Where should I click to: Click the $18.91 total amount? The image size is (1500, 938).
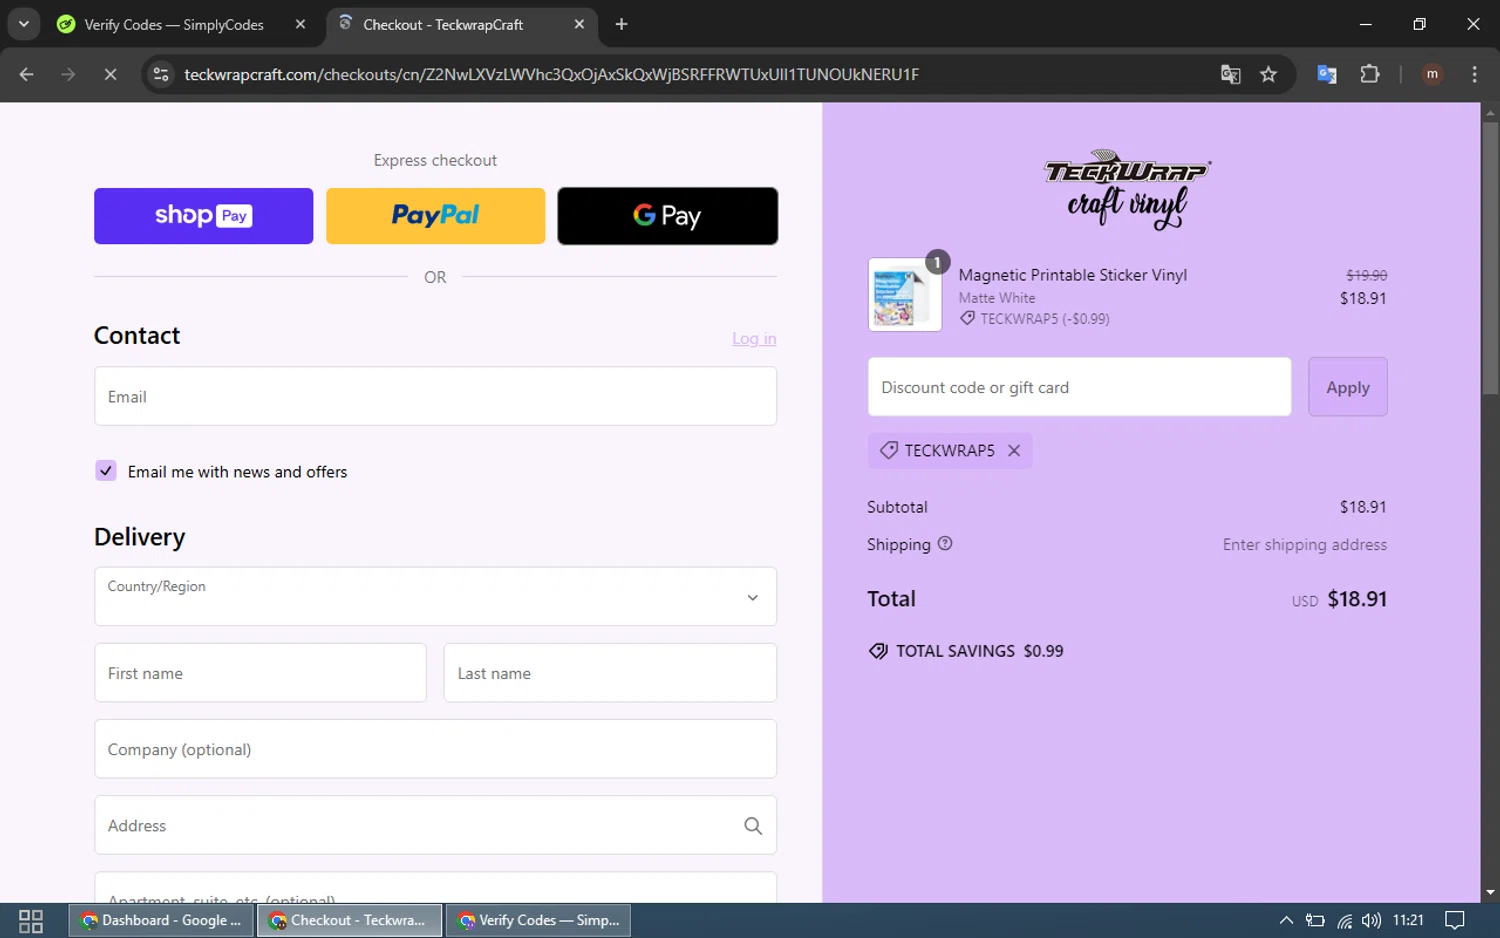click(x=1357, y=599)
